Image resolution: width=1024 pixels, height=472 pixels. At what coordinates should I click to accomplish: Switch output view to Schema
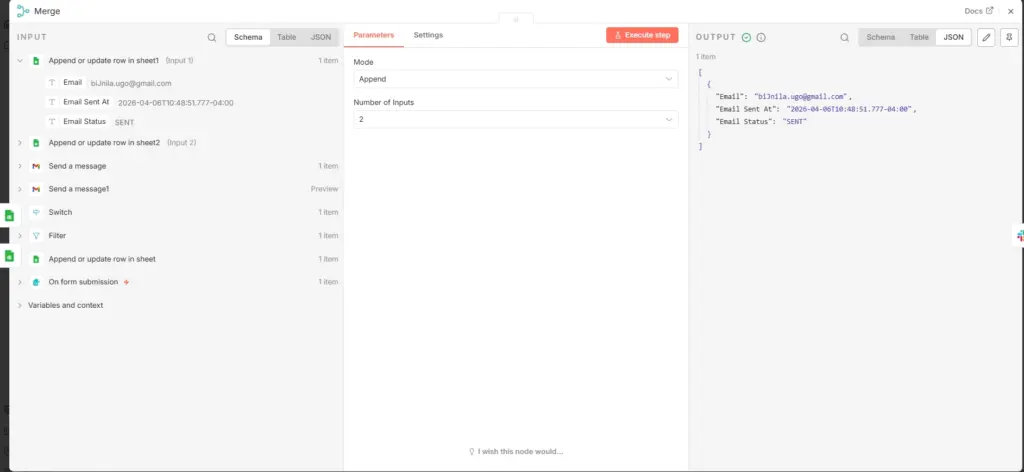pyautogui.click(x=880, y=37)
